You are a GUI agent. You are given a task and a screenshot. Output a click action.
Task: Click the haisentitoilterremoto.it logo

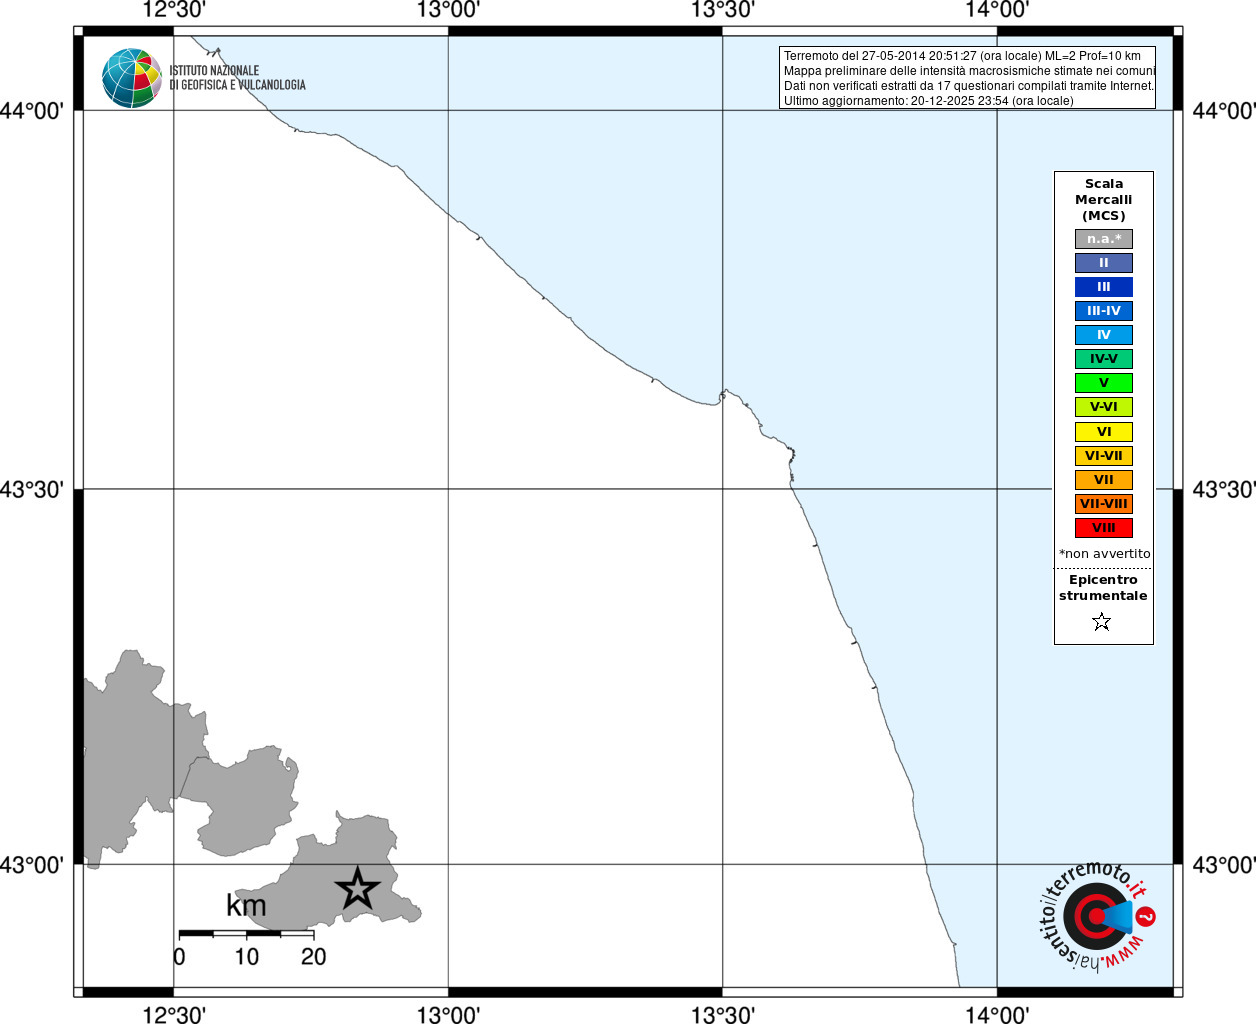pyautogui.click(x=1096, y=915)
